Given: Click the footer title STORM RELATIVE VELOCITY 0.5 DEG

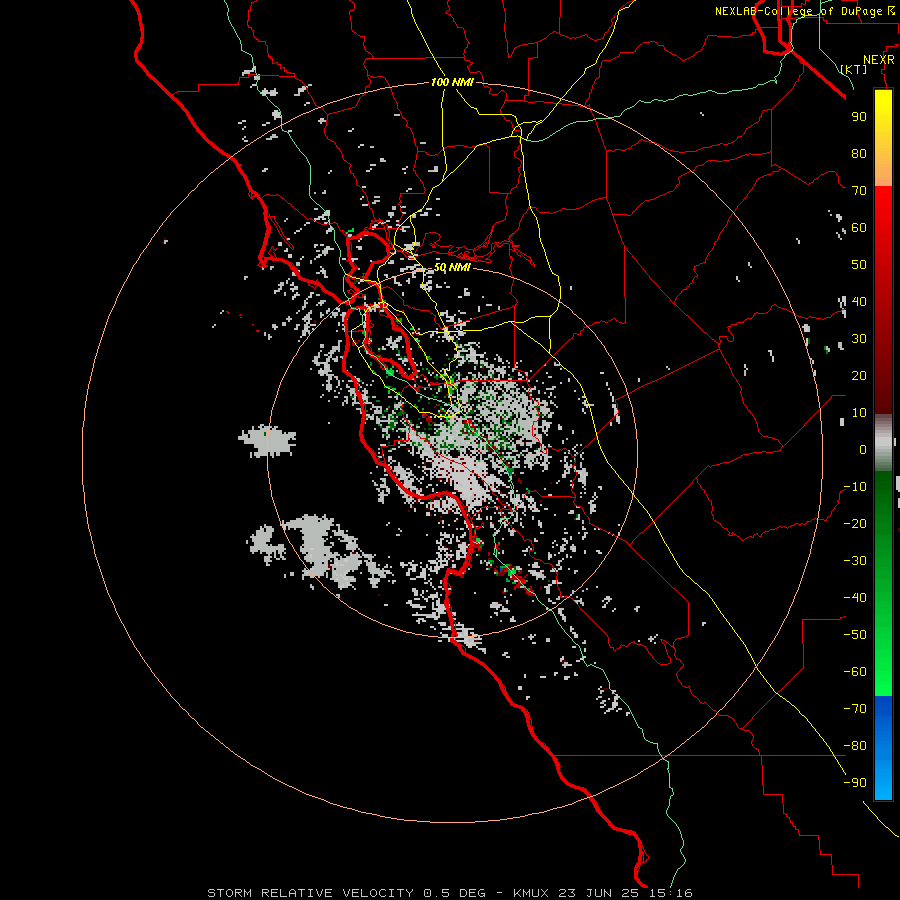Looking at the screenshot, I should [x=346, y=893].
